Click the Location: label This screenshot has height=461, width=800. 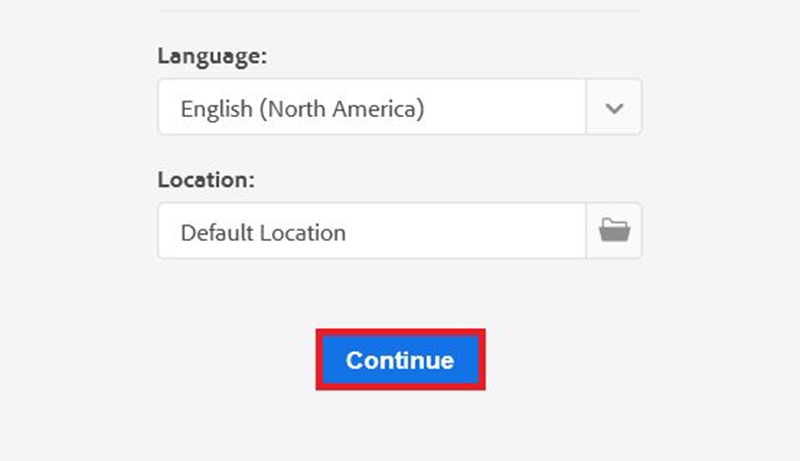(x=206, y=180)
